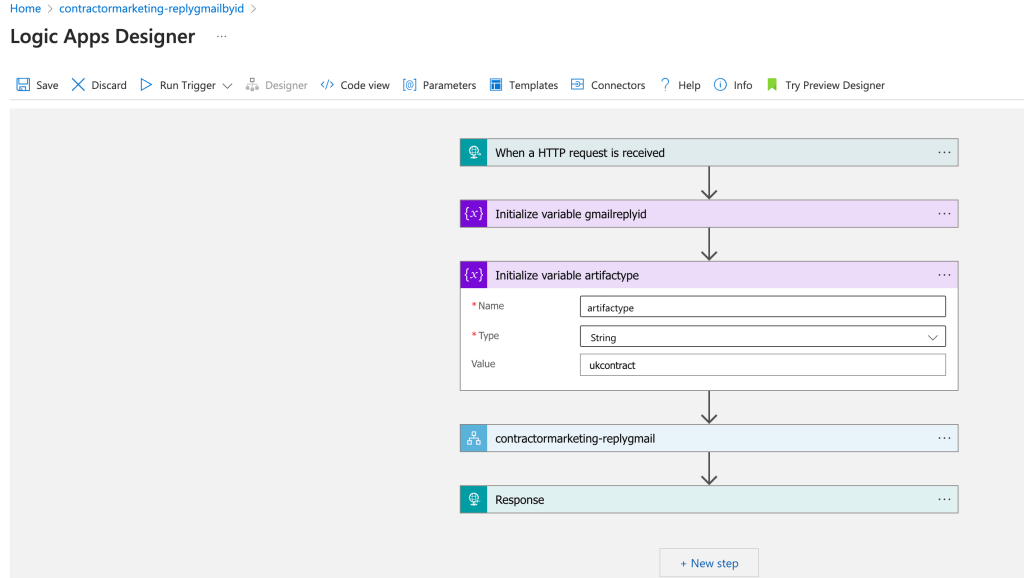Expand the When a HTTP request is received step

coord(709,152)
